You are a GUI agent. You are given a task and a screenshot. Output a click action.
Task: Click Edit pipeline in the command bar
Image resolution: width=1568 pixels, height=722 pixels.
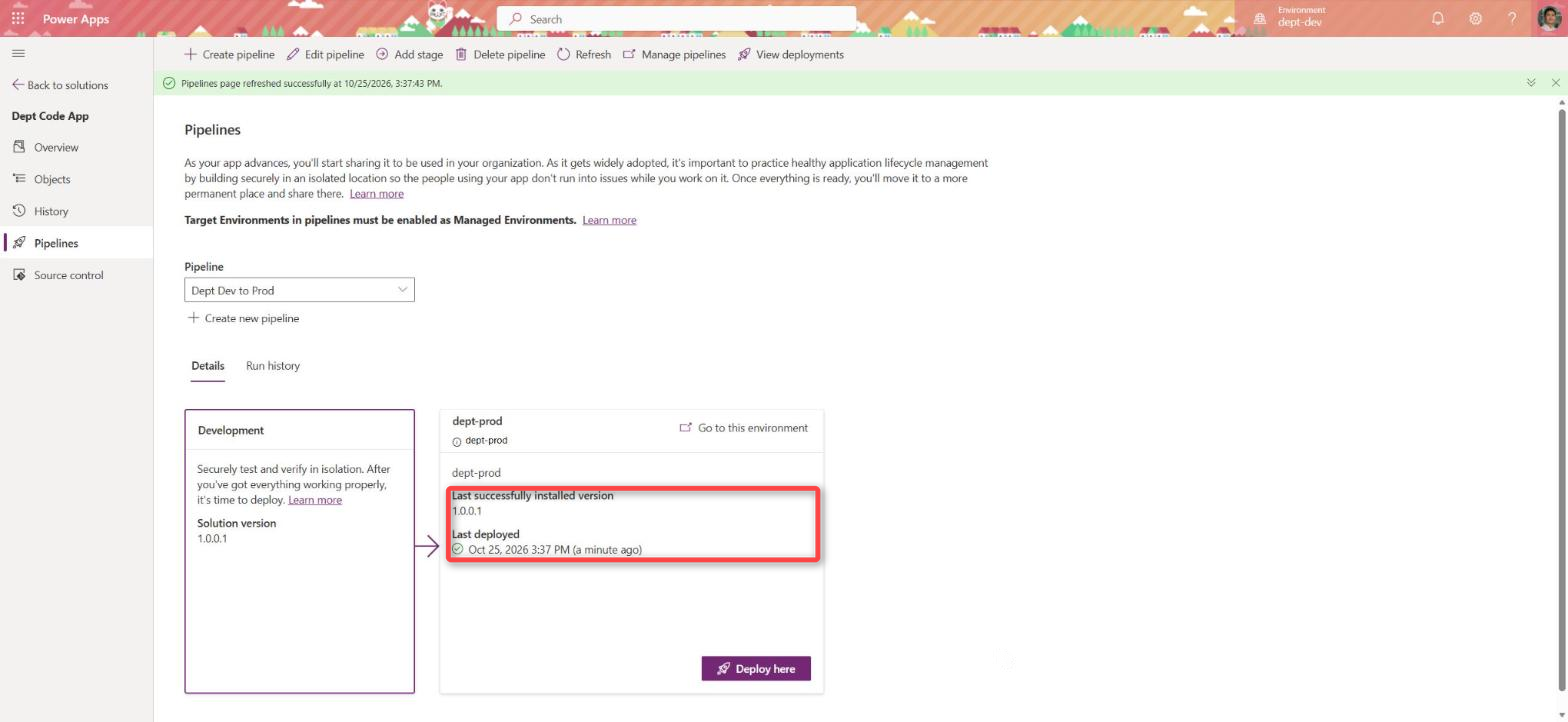click(x=325, y=54)
